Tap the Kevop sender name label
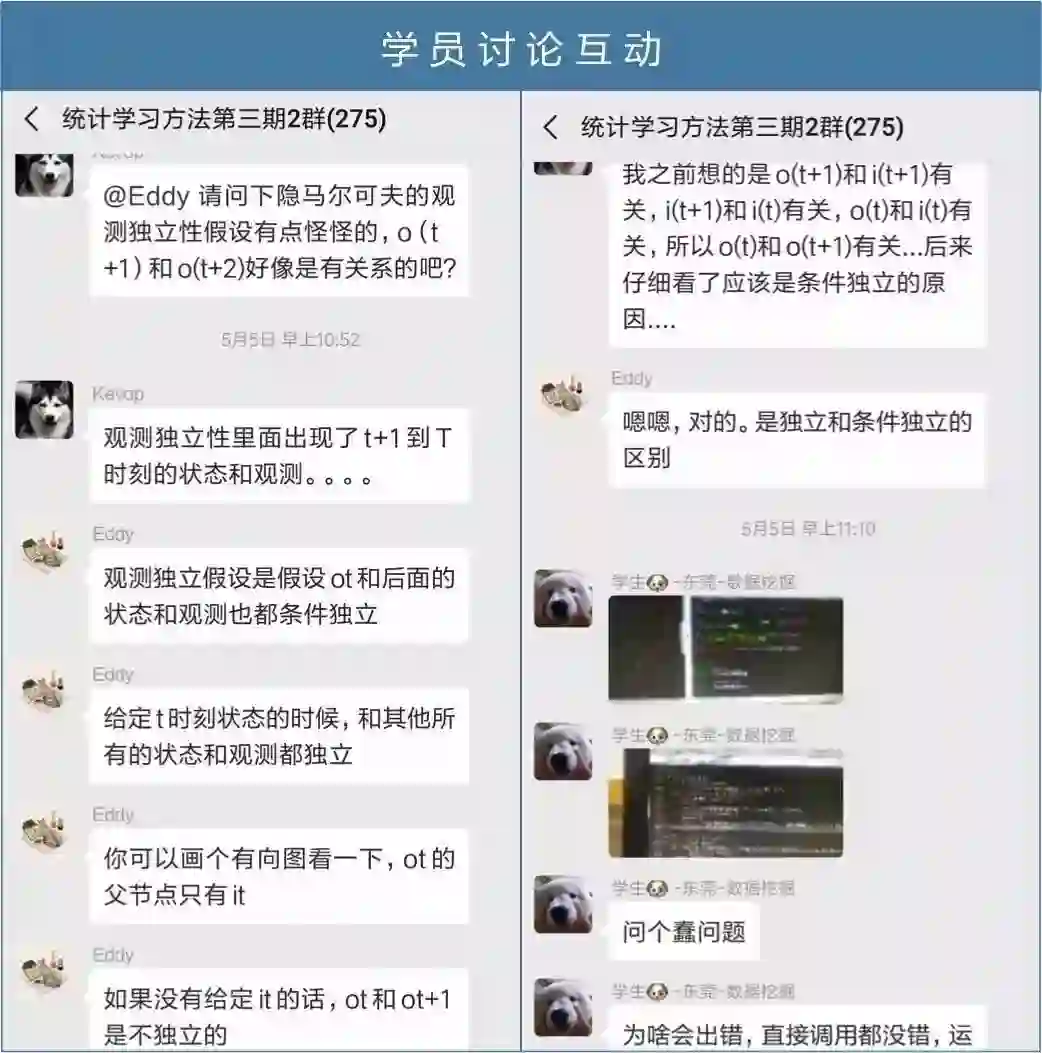1042x1053 pixels. click(x=118, y=394)
